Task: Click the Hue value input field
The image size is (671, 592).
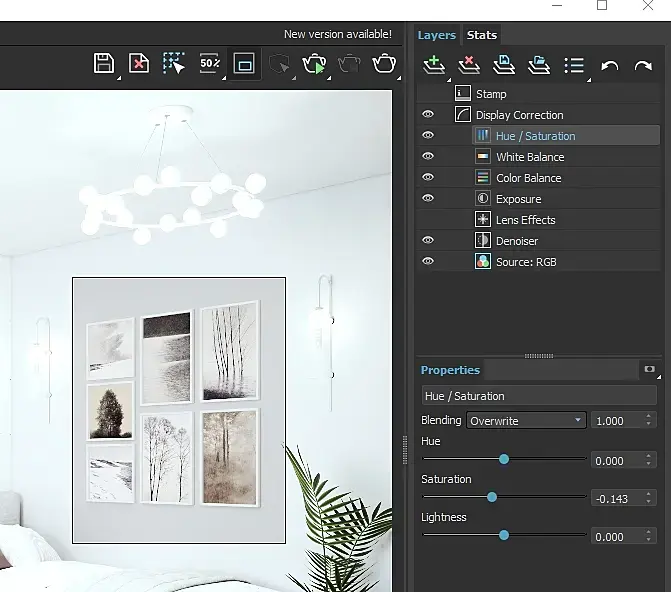Action: (x=617, y=461)
